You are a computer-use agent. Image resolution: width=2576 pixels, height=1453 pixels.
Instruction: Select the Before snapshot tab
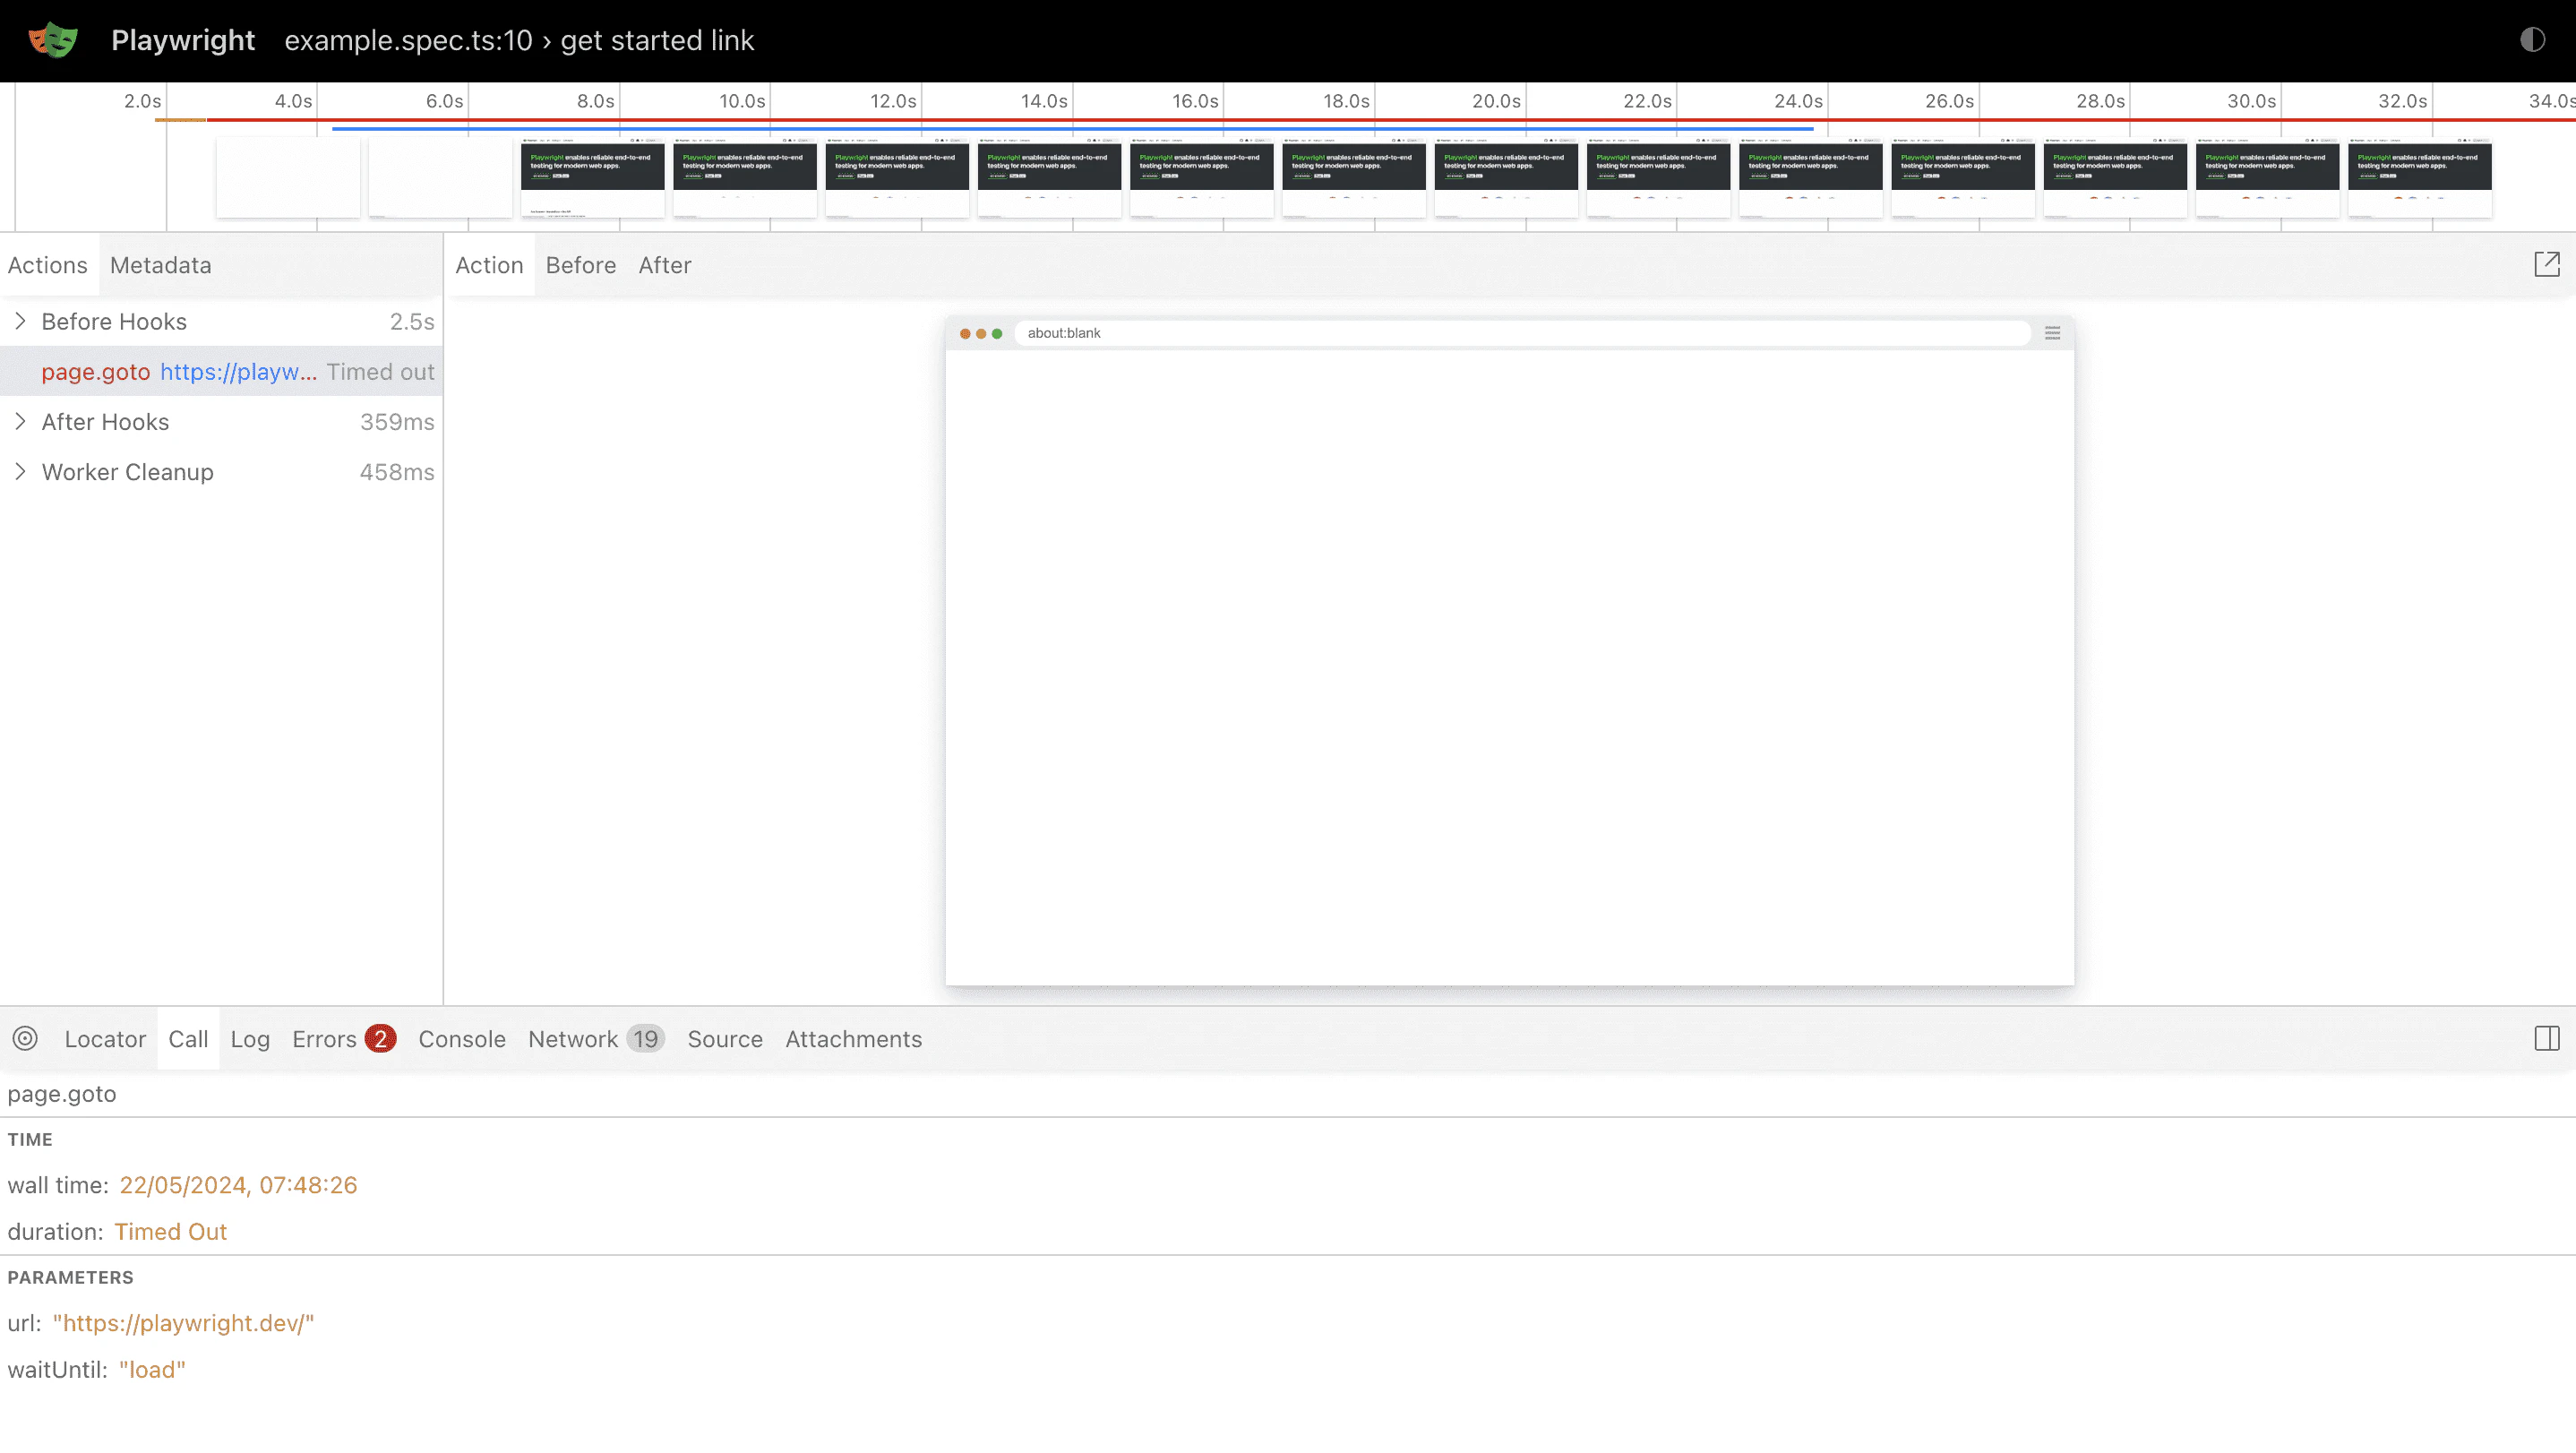tap(580, 265)
